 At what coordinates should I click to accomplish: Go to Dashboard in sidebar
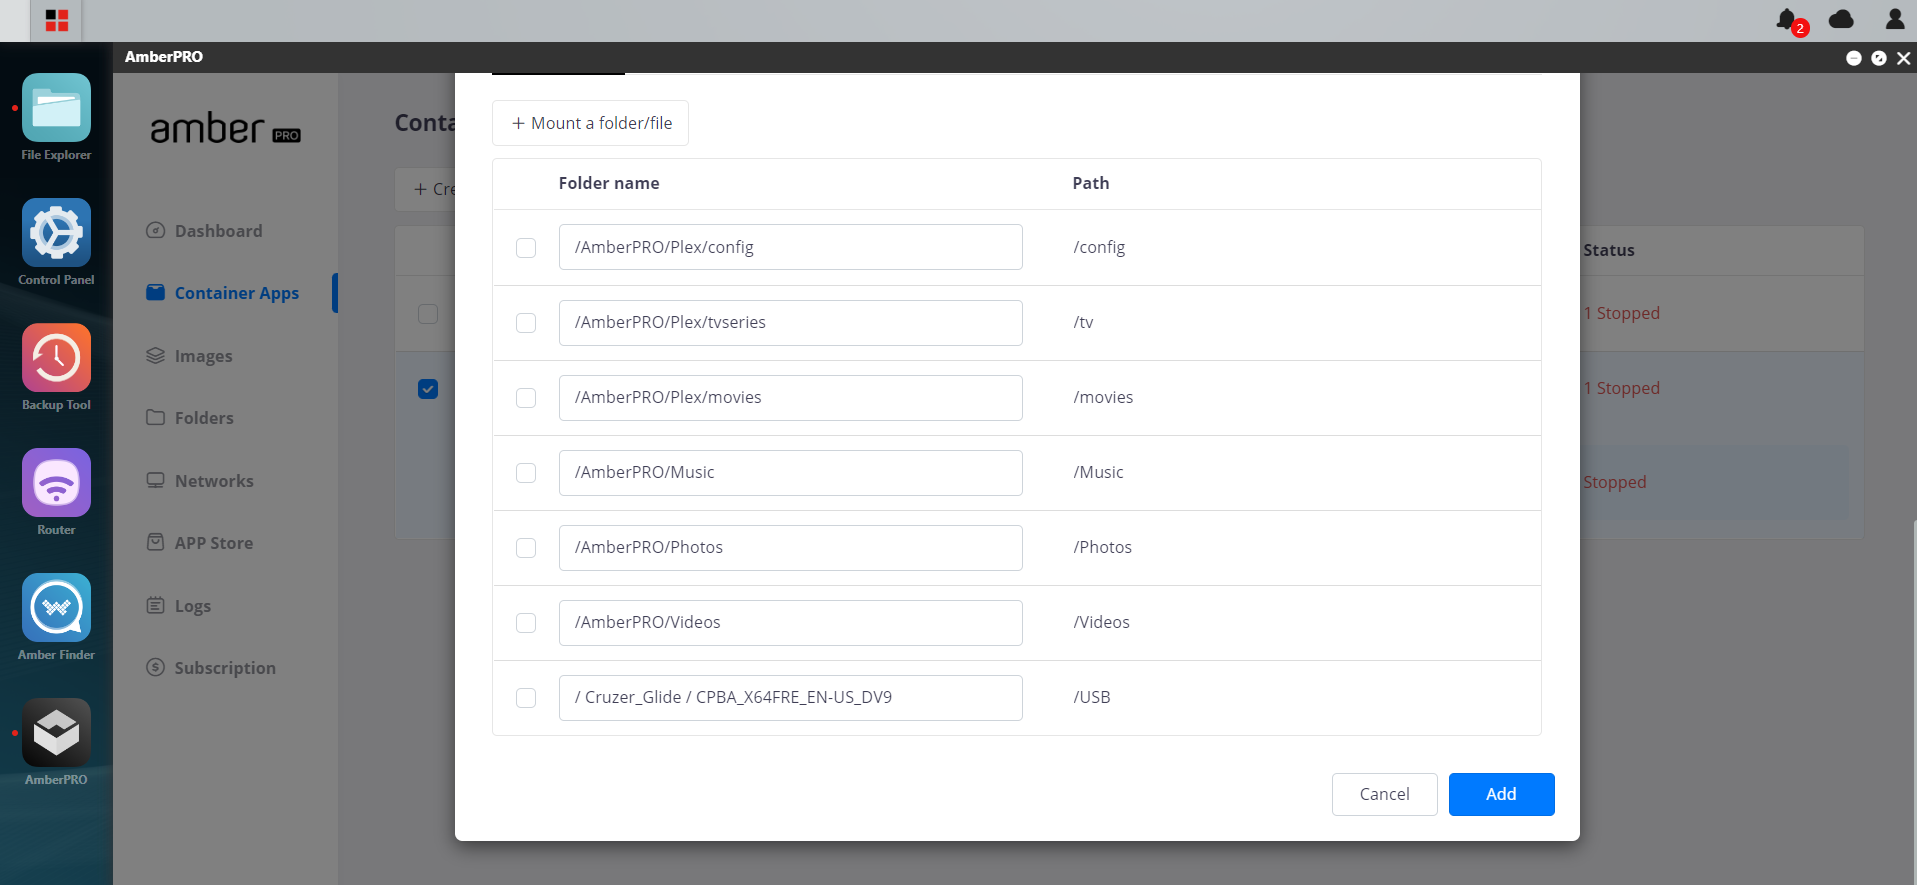218,231
